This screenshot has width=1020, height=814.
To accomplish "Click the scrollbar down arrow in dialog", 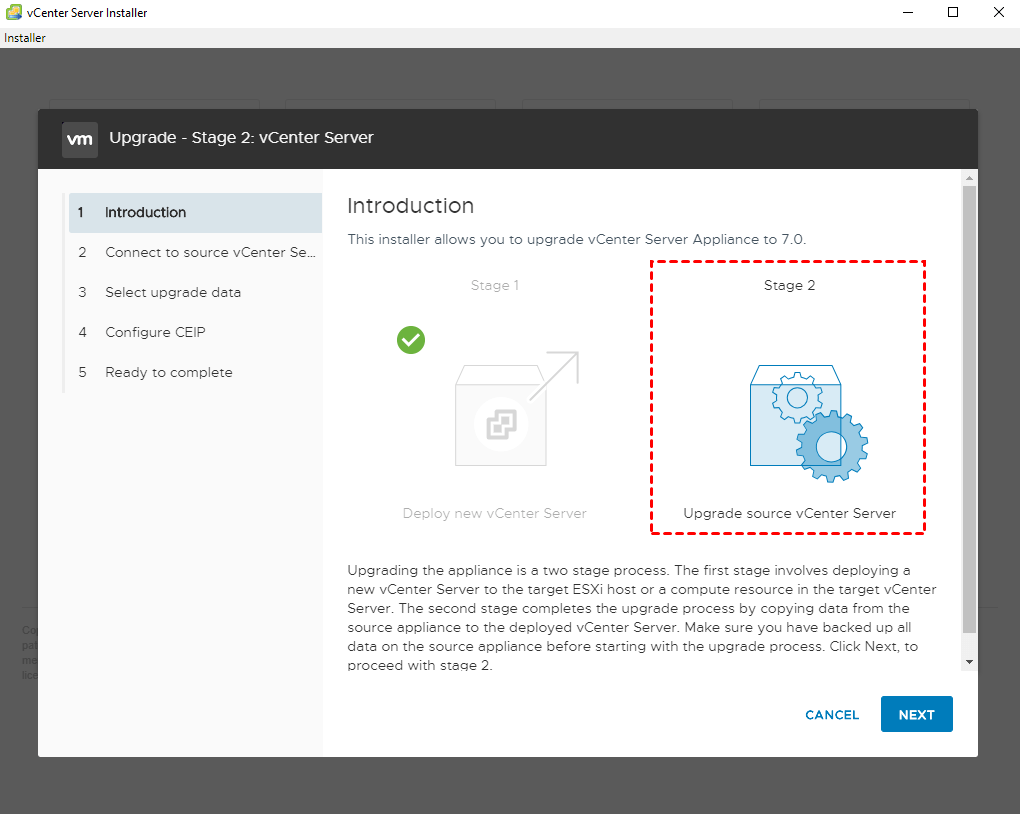I will 969,662.
